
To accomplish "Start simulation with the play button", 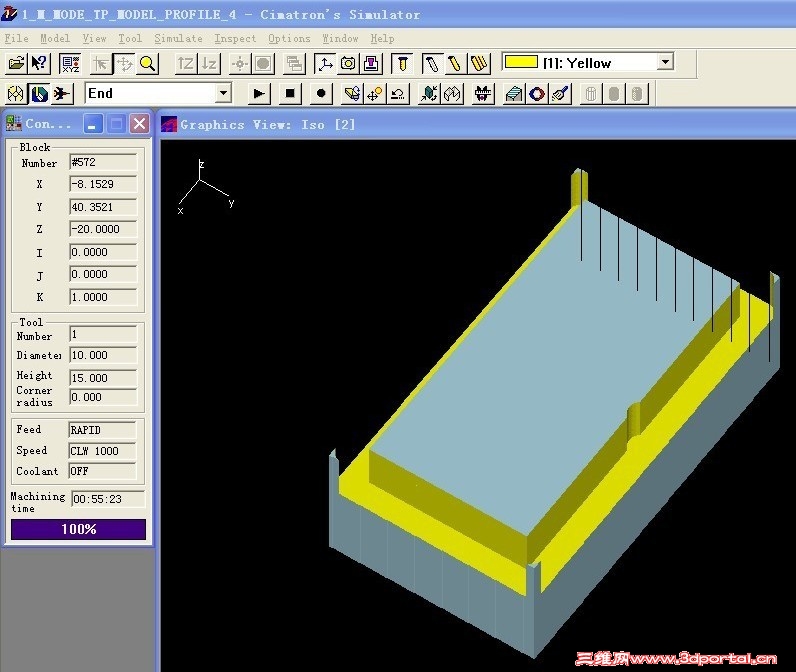I will click(x=259, y=93).
